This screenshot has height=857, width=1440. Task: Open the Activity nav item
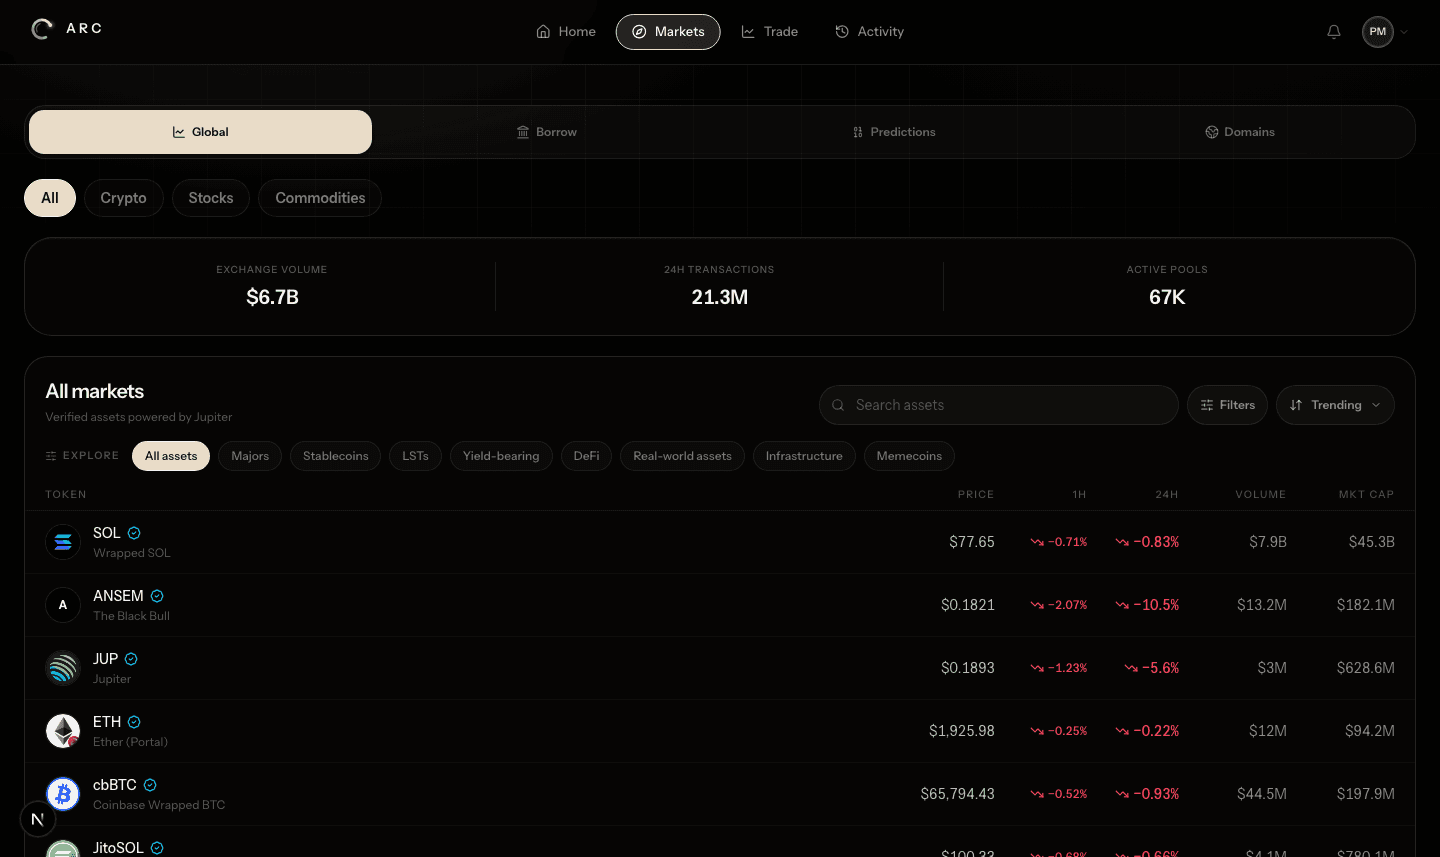869,32
